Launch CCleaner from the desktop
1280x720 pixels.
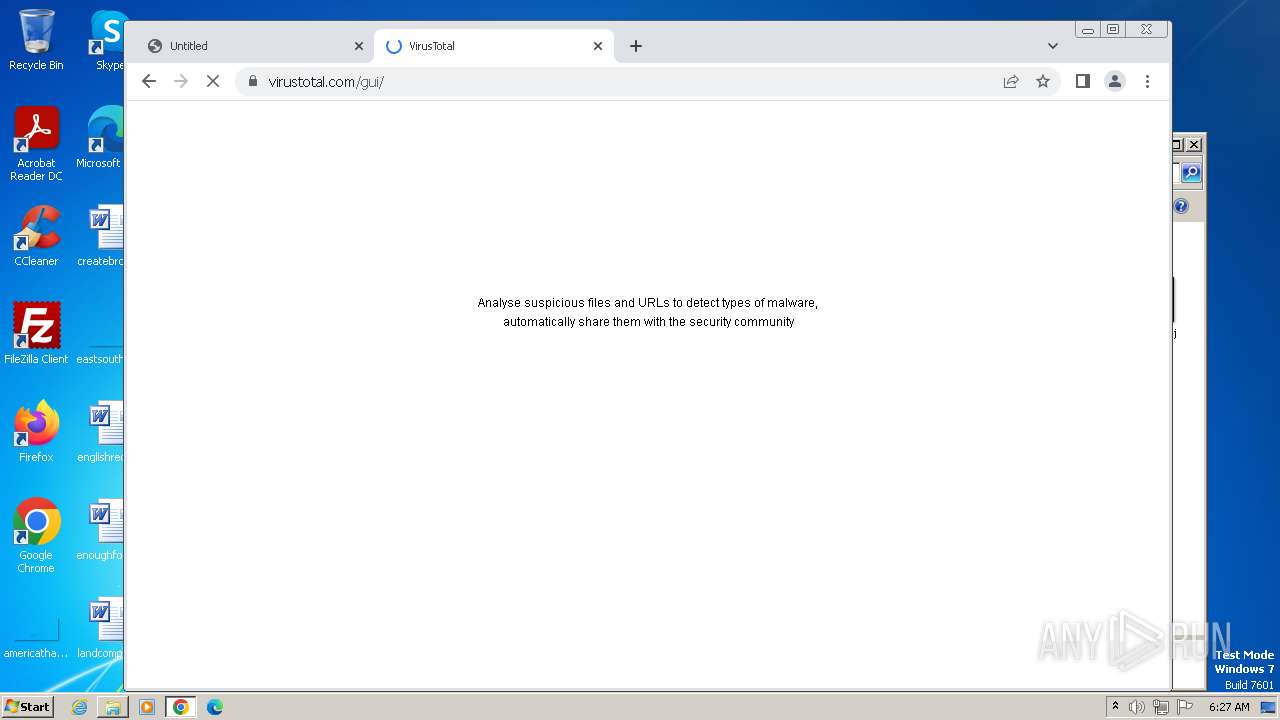[36, 236]
